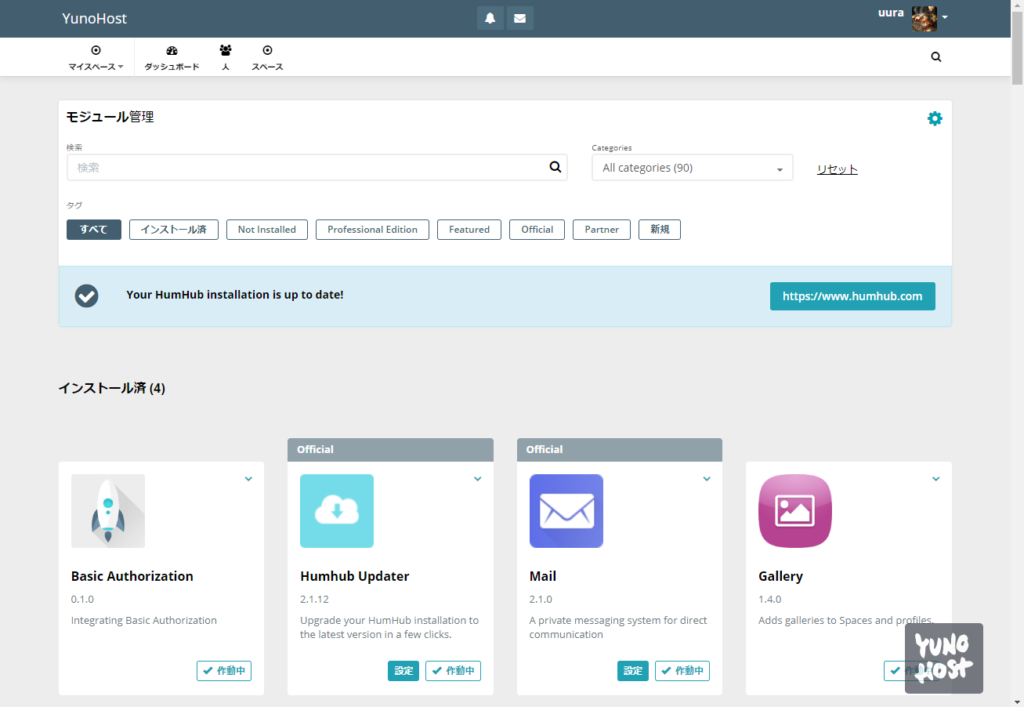Select the すべて tag filter

pos(93,229)
